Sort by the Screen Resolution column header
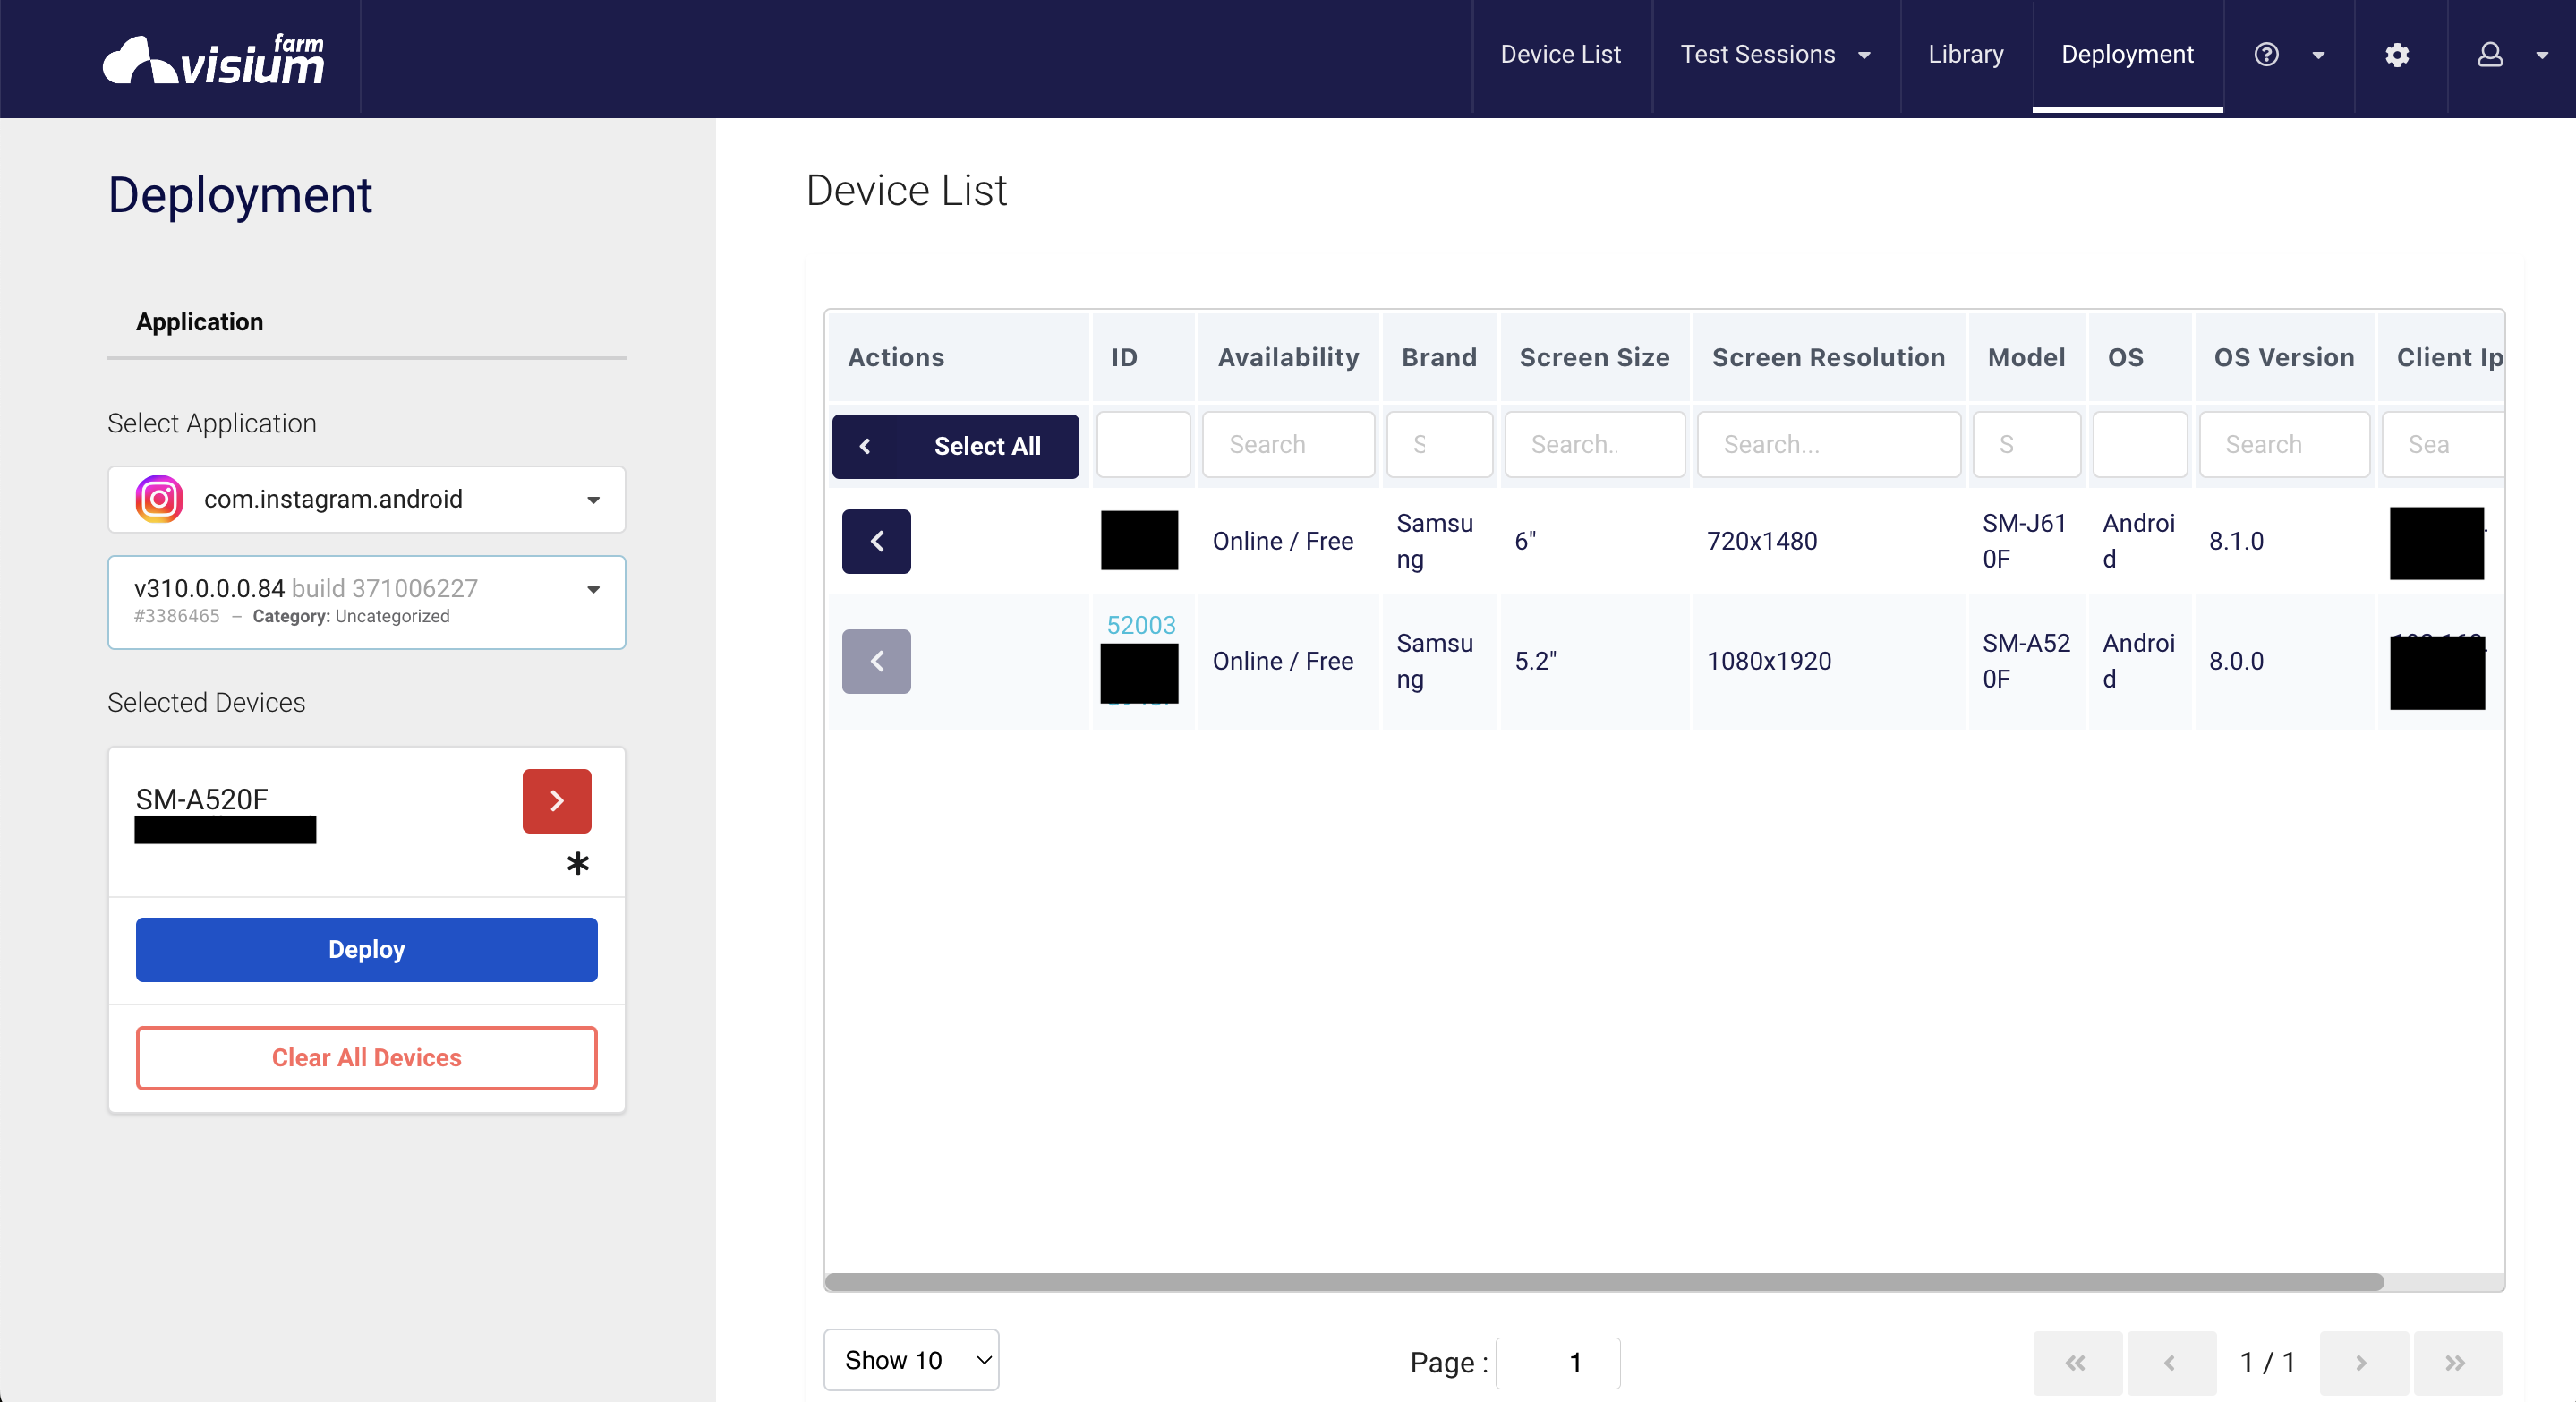2576x1402 pixels. (x=1828, y=357)
